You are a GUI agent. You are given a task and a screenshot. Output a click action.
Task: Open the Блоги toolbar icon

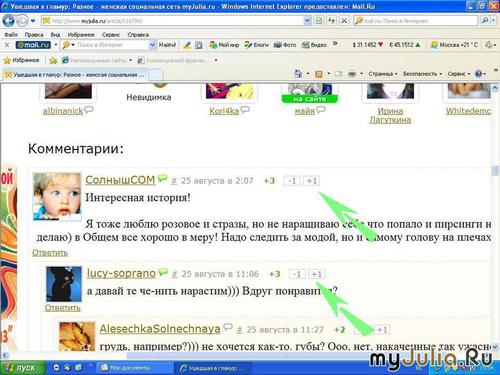coord(257,45)
